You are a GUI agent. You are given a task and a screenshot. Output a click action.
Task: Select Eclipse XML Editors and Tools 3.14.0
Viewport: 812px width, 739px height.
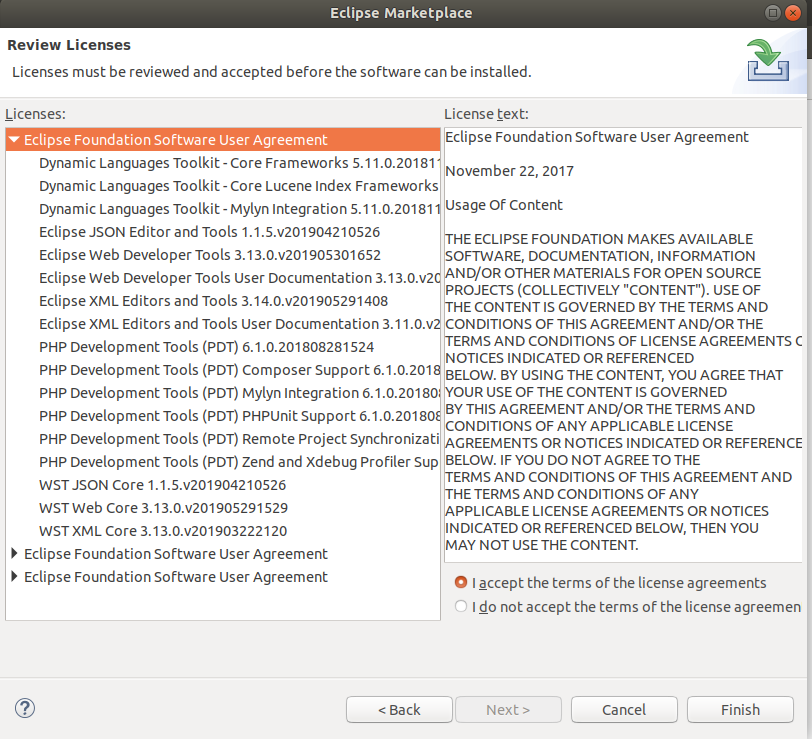point(213,301)
